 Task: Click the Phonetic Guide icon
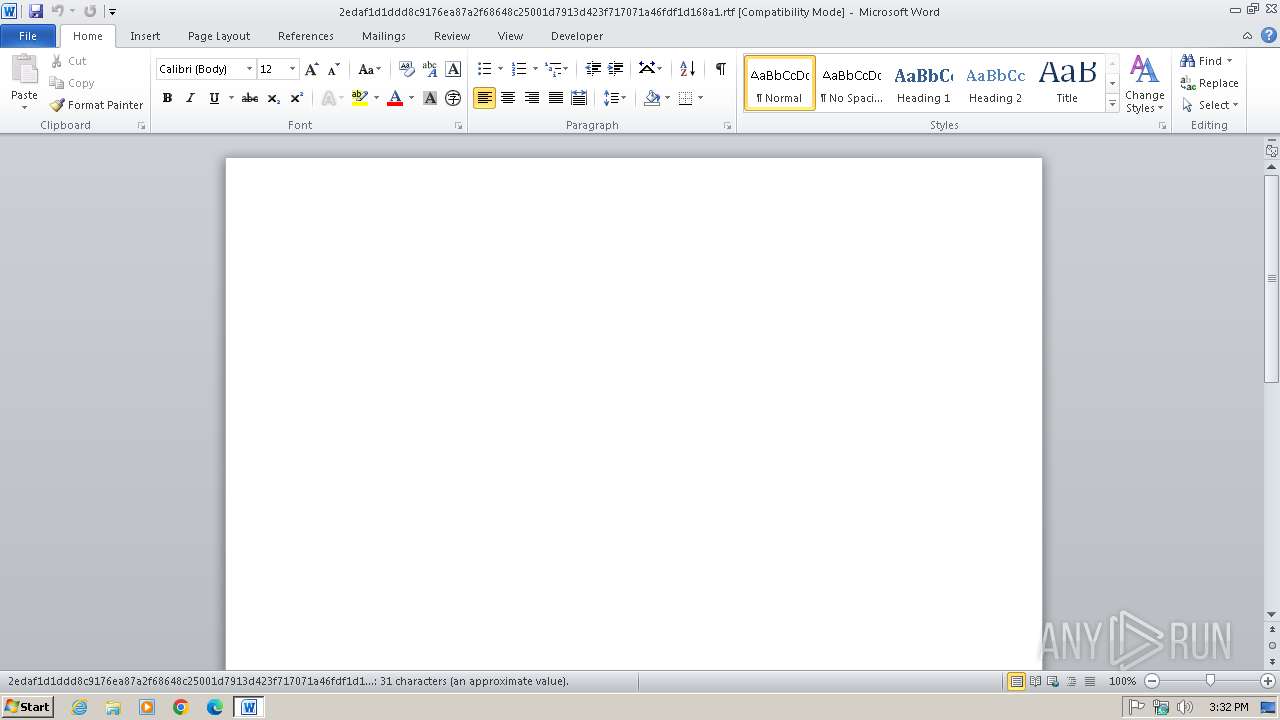click(x=430, y=69)
